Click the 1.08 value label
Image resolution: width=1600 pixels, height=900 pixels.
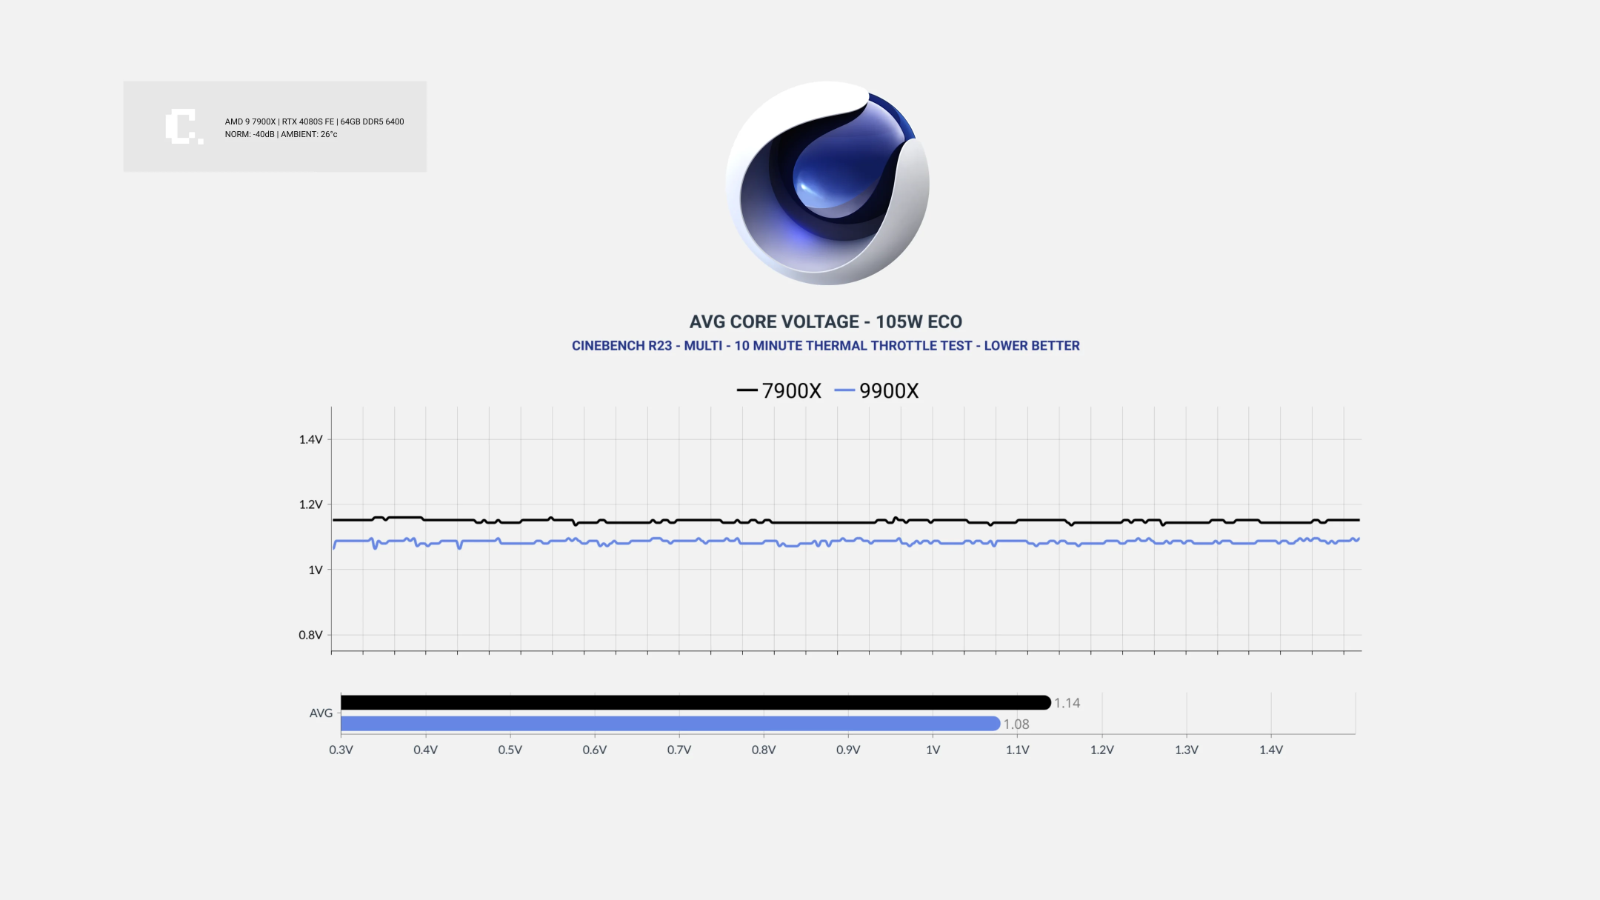[x=1016, y=724]
